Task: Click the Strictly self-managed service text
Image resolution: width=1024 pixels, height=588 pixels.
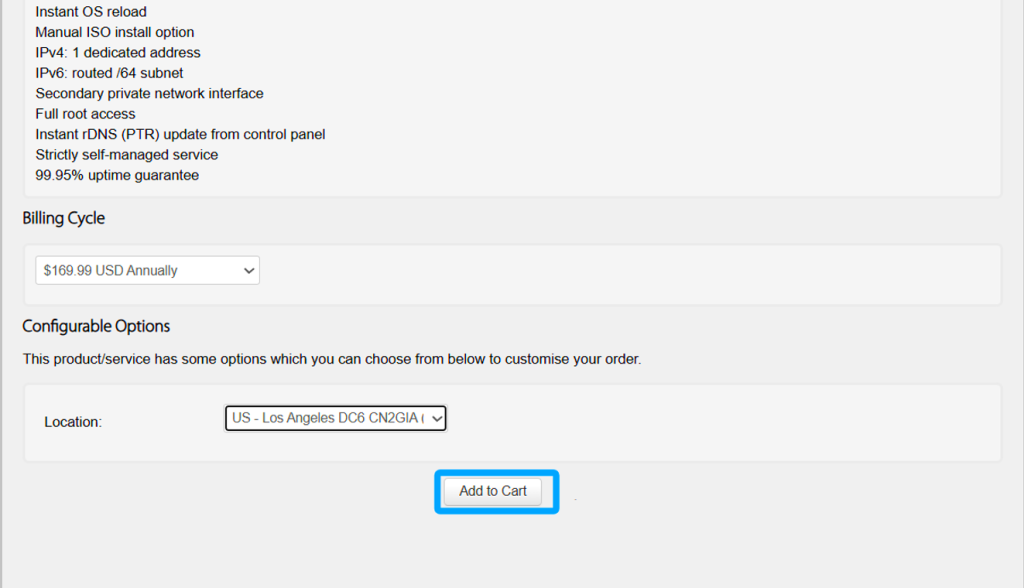Action: tap(126, 155)
